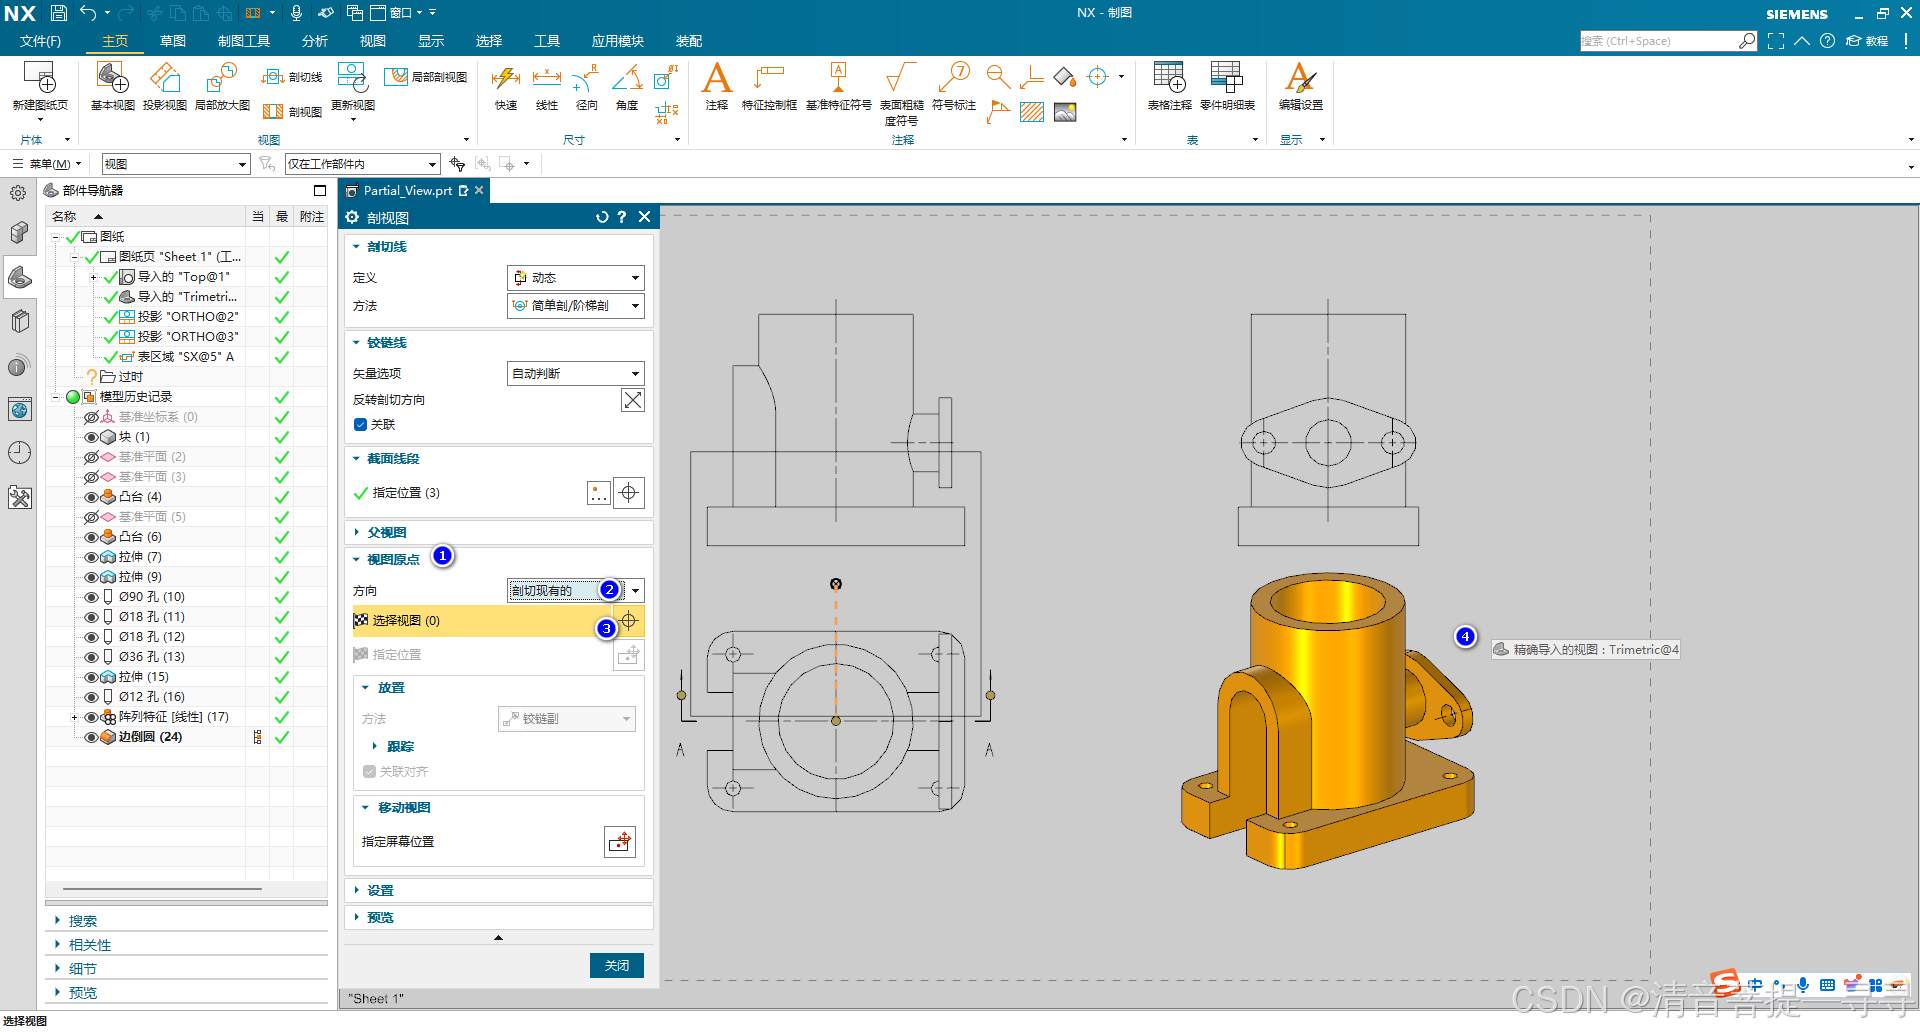Click the 指定屏幕位置 specify screen position icon
Screen dimensions: 1920x1032
point(620,841)
